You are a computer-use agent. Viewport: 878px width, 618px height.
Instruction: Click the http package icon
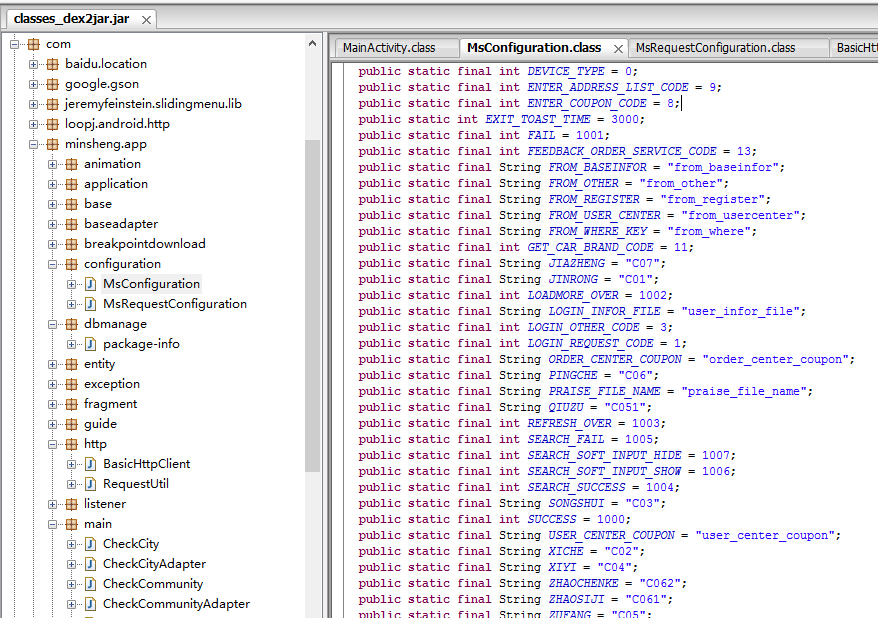pos(72,444)
